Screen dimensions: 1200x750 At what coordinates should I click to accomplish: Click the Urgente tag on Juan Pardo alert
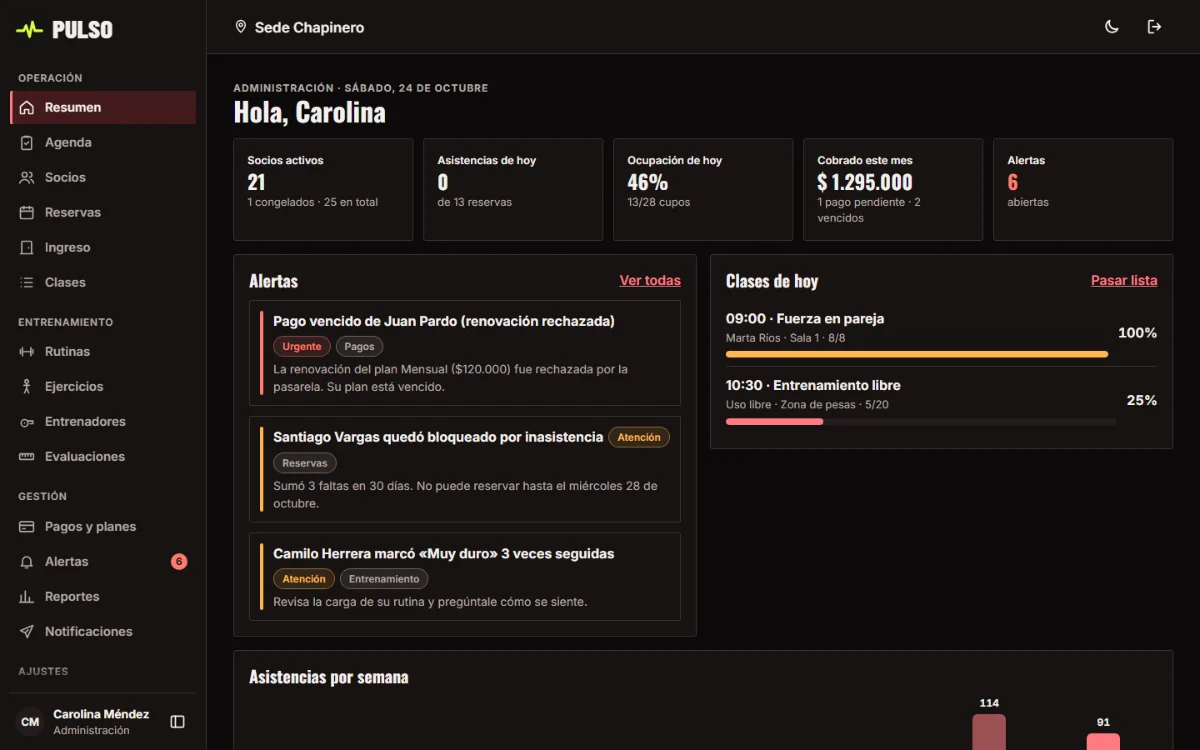click(302, 347)
